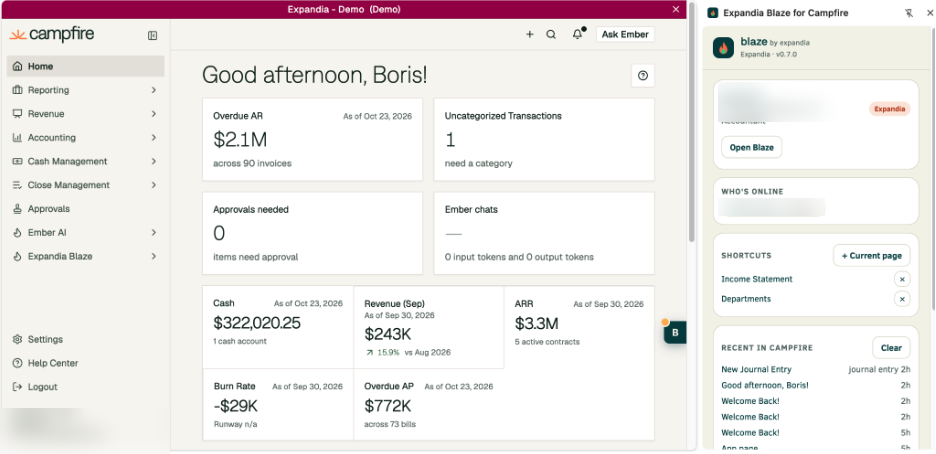Click the Cash Management icon
This screenshot has width=936, height=454.
tap(17, 162)
